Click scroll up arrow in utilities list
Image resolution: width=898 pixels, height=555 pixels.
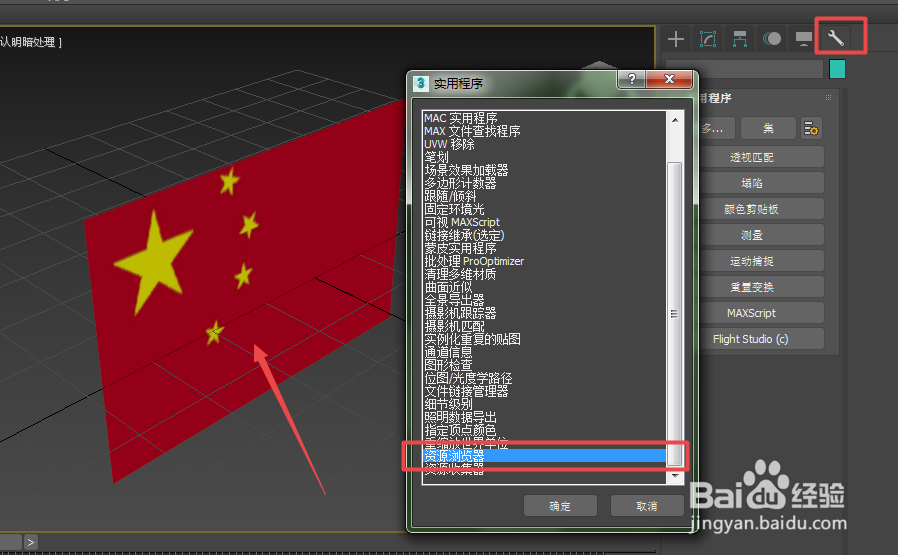tap(675, 119)
